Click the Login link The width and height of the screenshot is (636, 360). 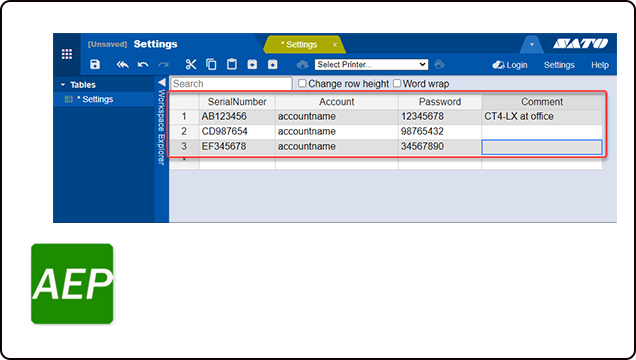pyautogui.click(x=510, y=65)
